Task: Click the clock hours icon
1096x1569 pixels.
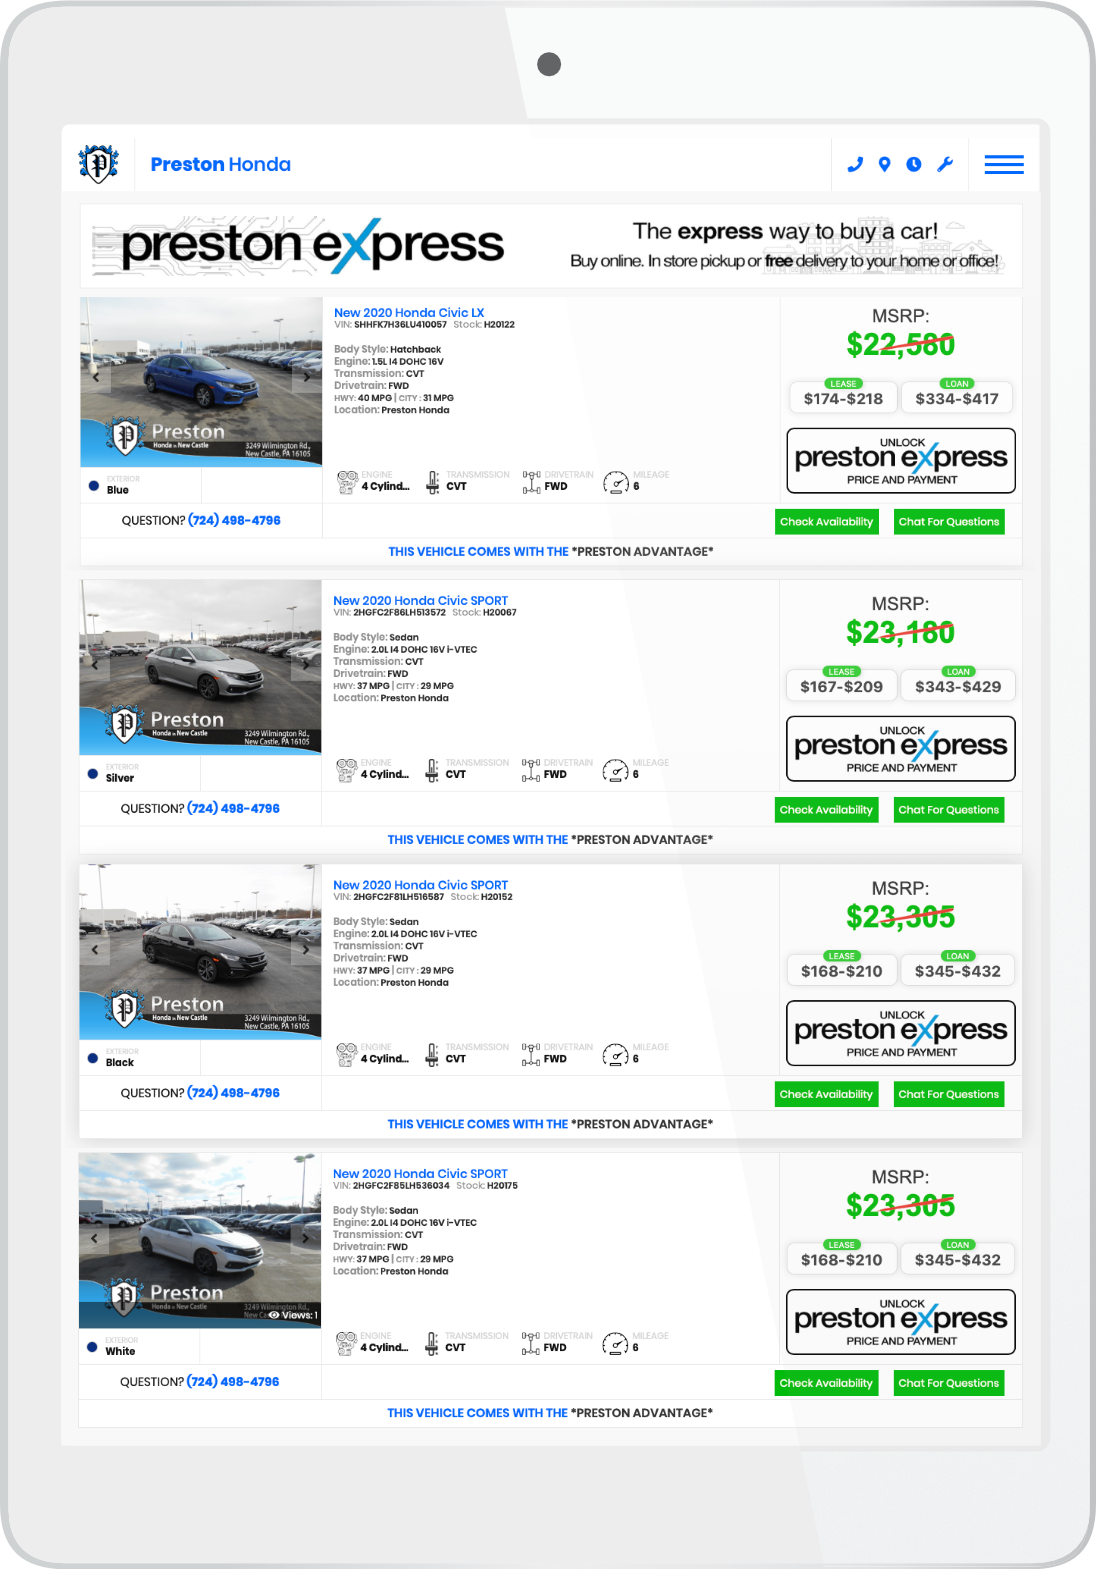Action: point(914,164)
